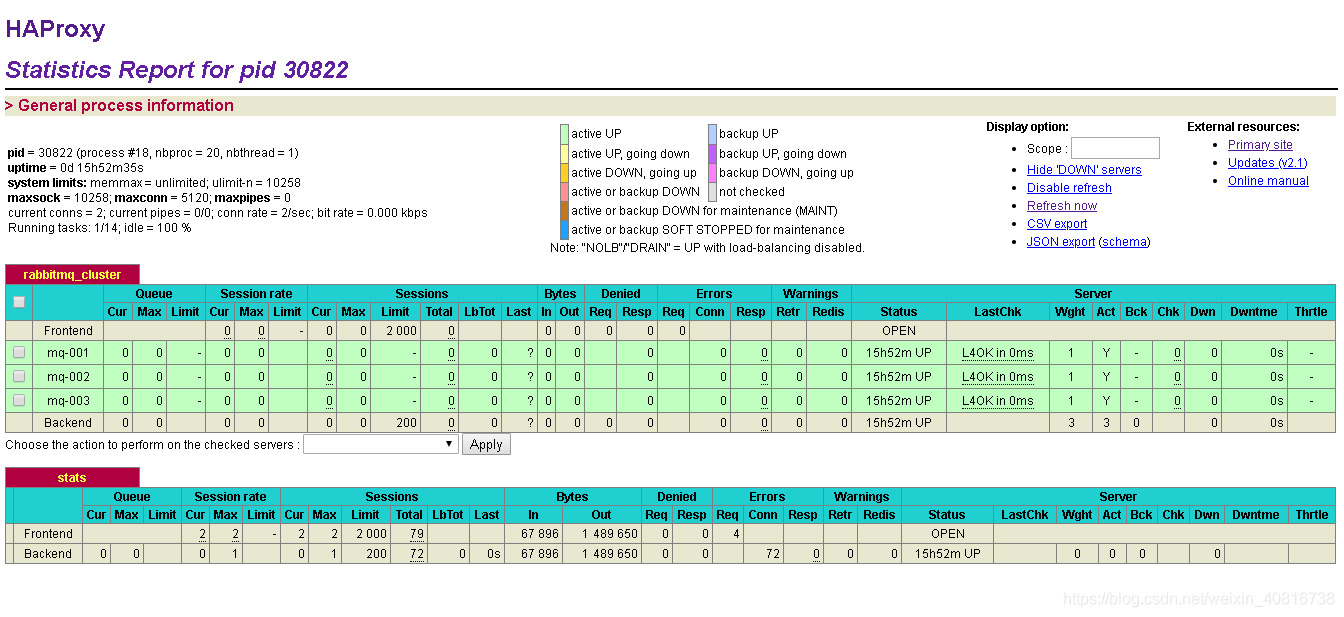Check the mq-001 server checkbox
The image size is (1344, 617).
point(19,352)
